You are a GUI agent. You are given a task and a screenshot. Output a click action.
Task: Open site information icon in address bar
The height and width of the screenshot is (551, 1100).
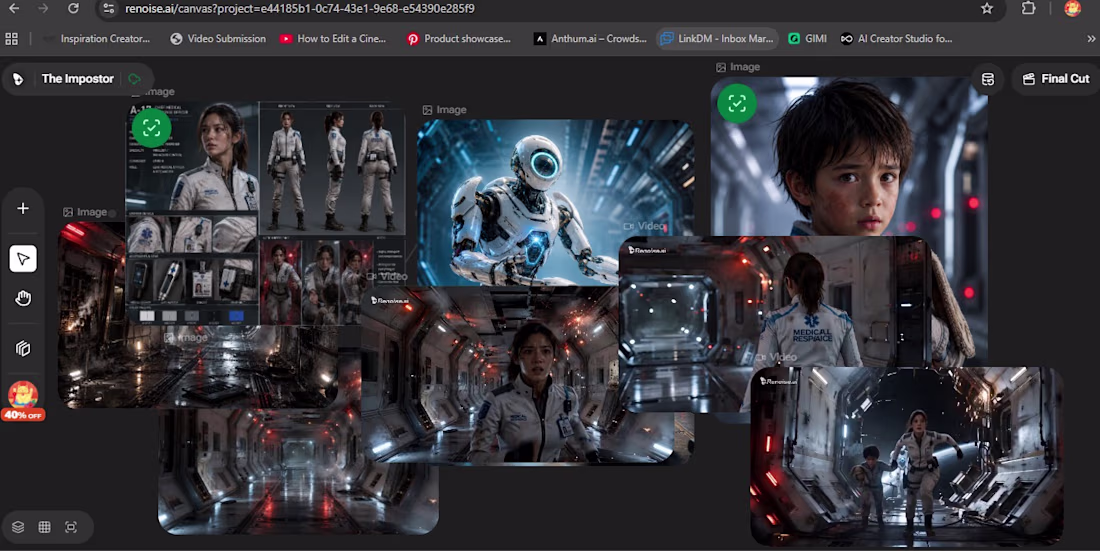(108, 8)
